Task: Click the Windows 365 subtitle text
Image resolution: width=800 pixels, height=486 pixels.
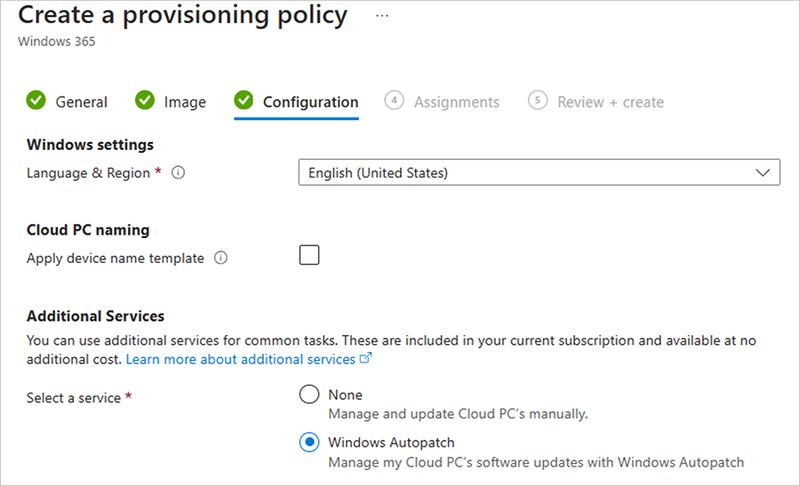Action: point(57,41)
